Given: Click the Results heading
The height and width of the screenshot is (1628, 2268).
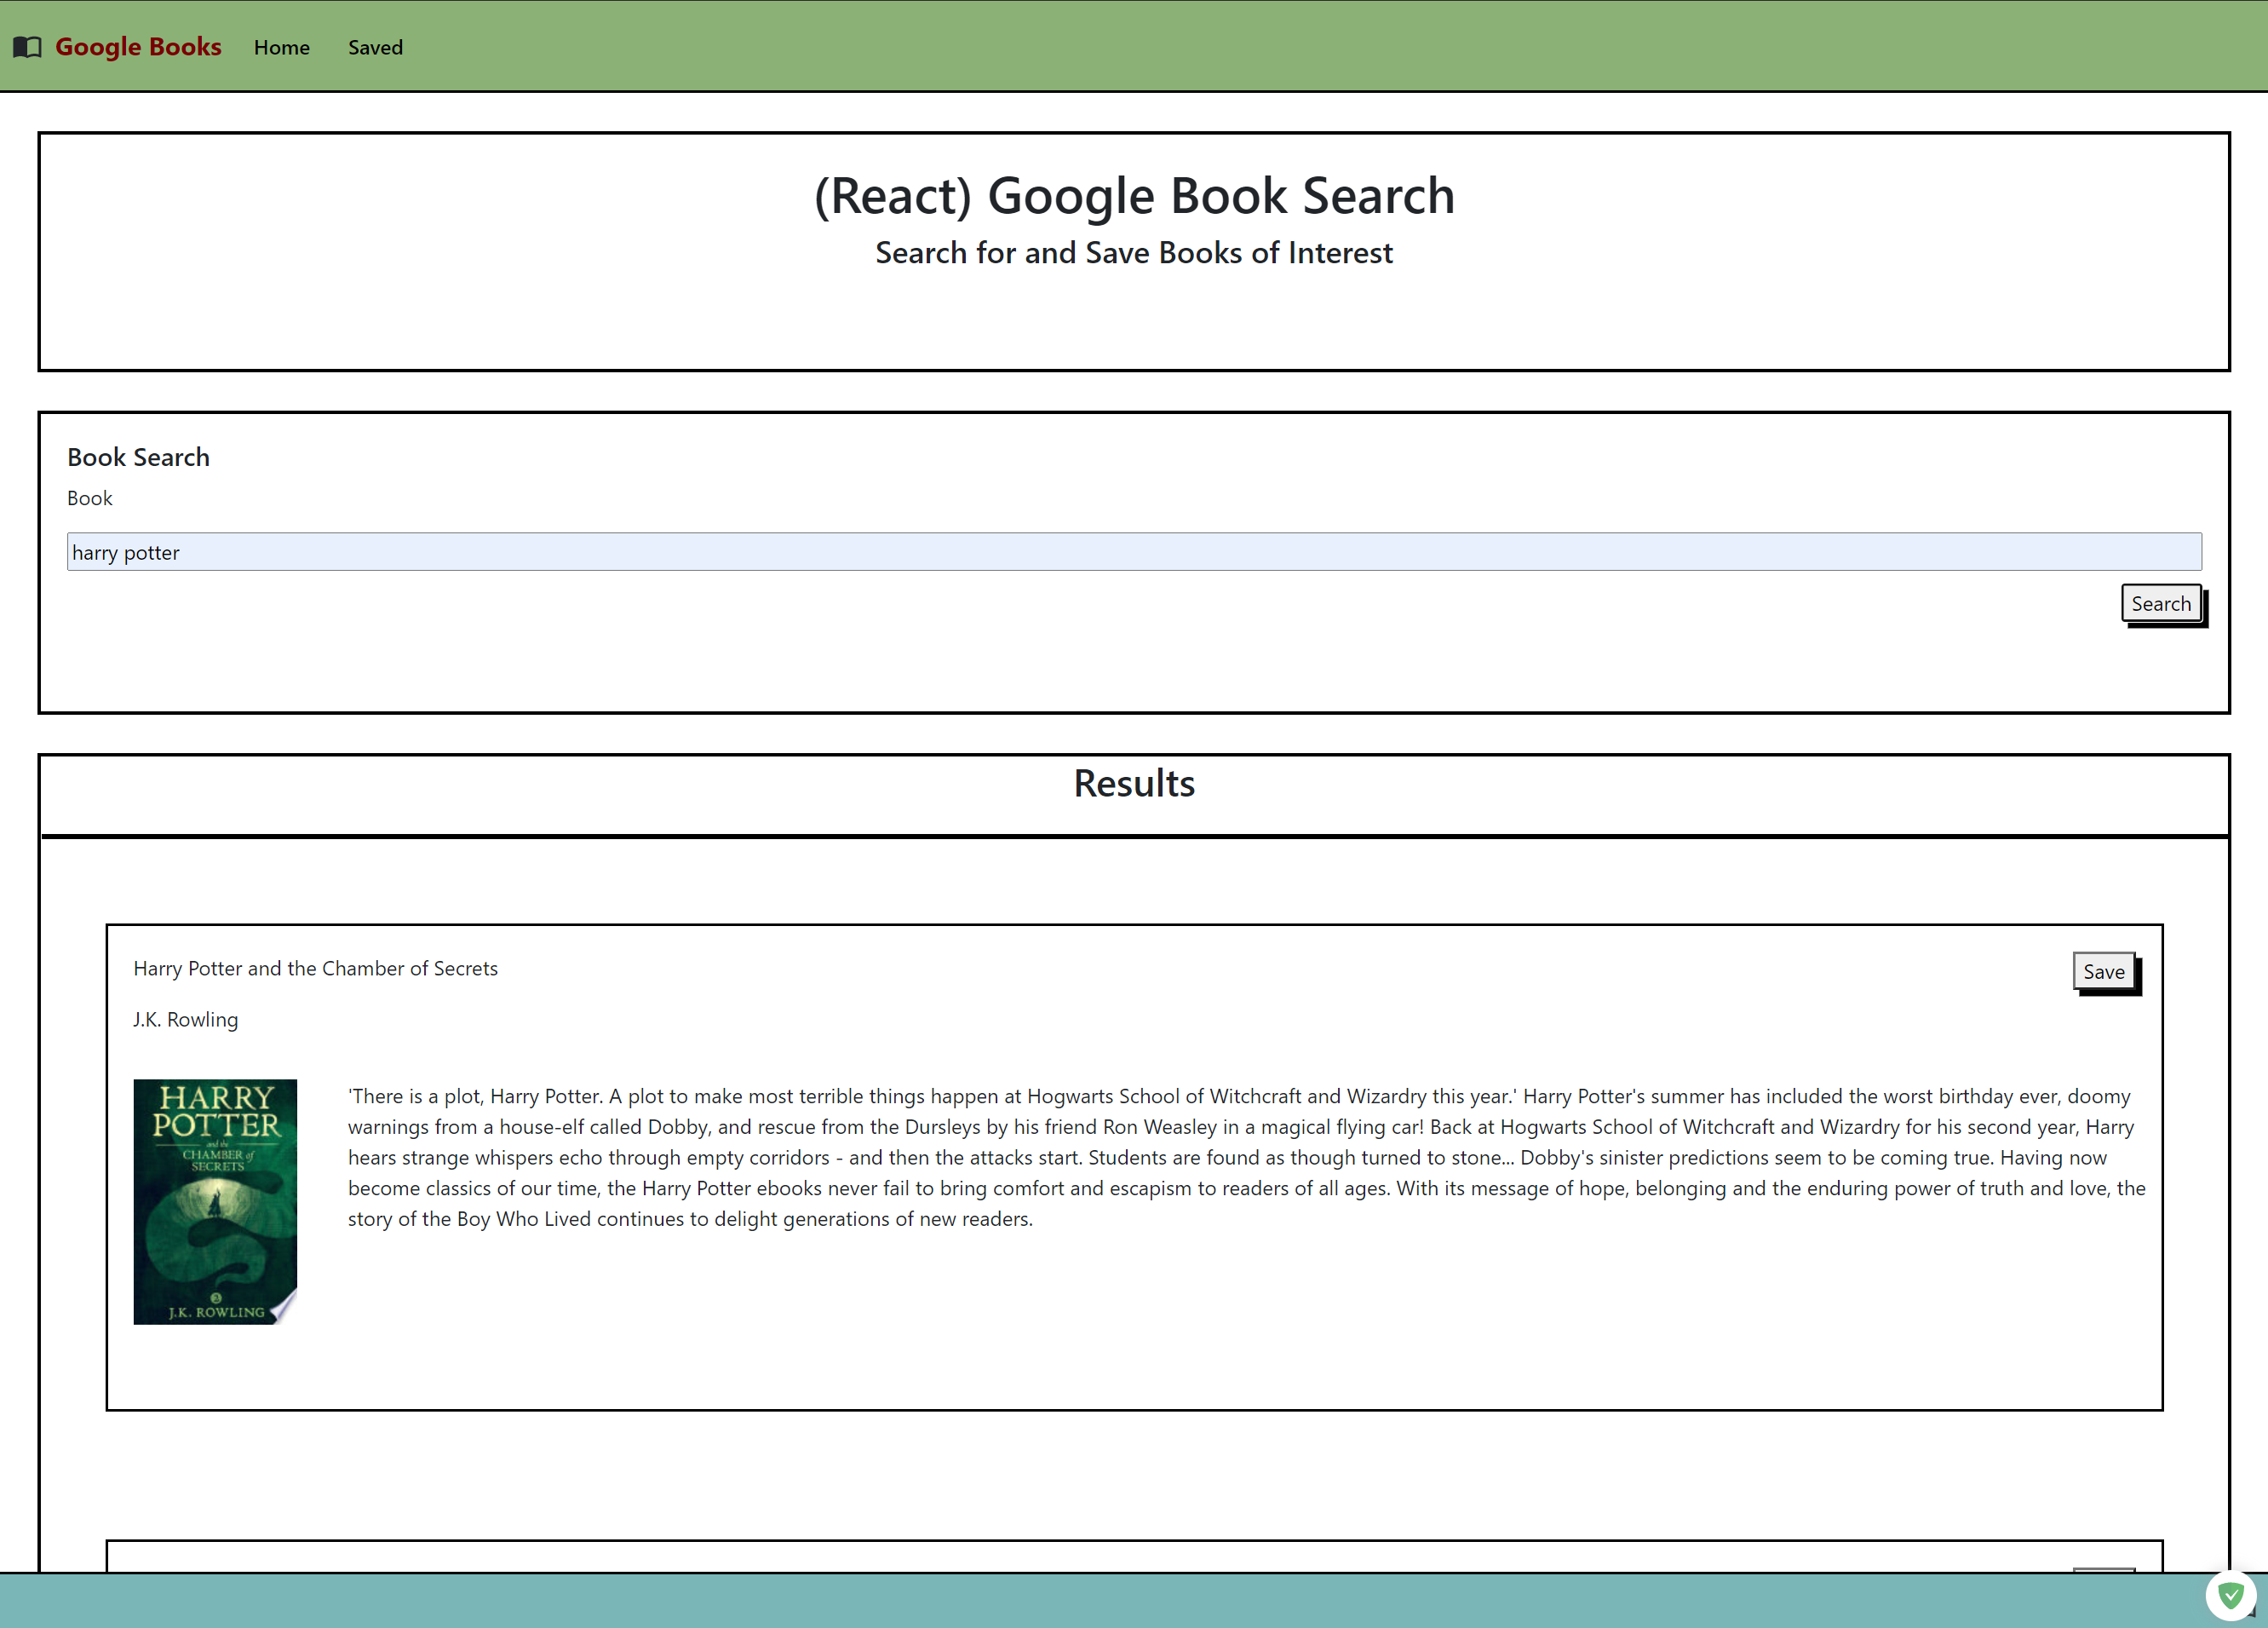Looking at the screenshot, I should click(x=1133, y=783).
